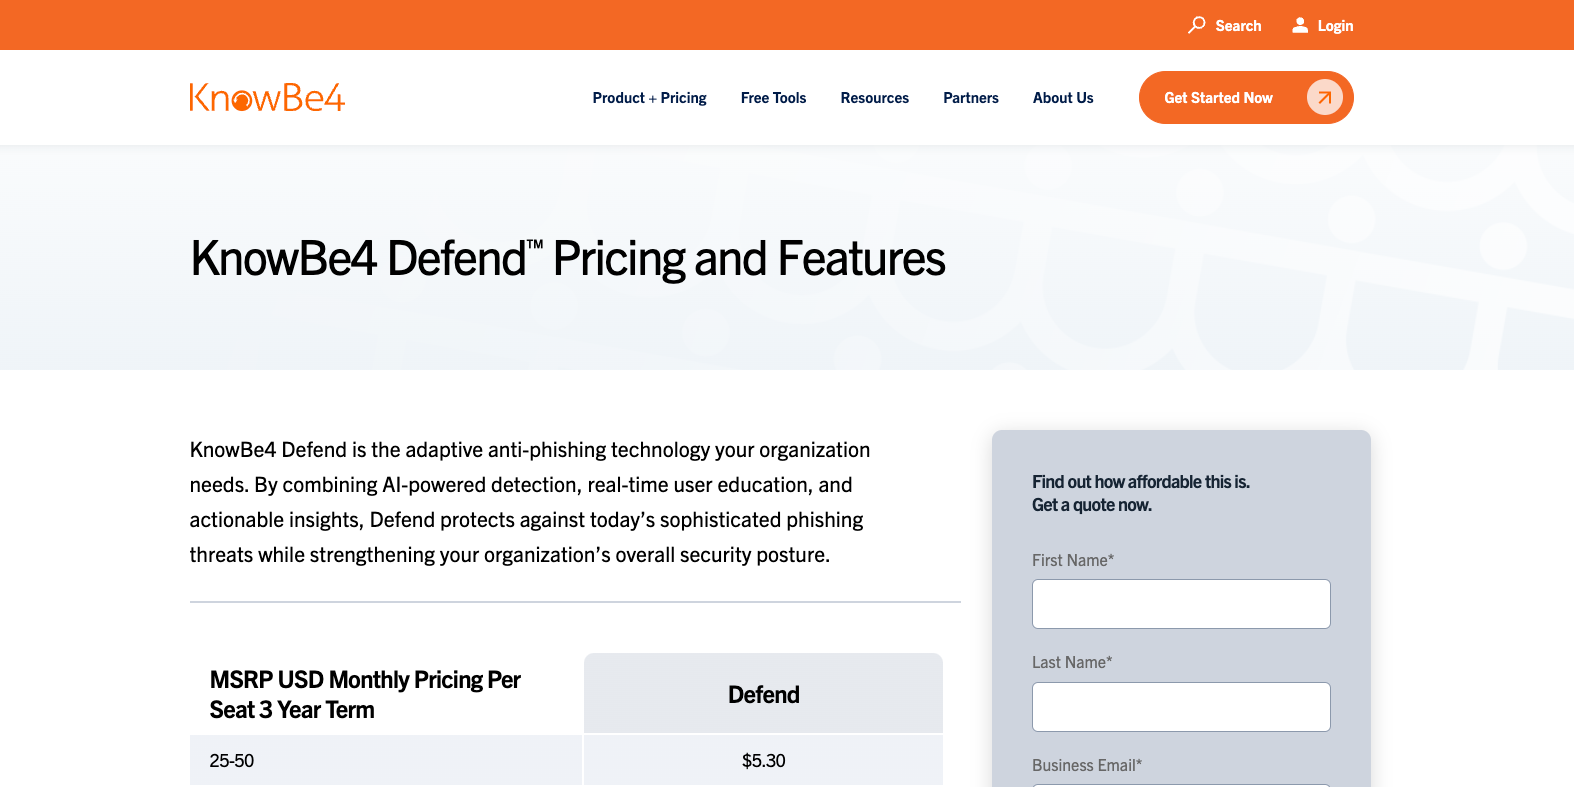Screen dimensions: 1574x787
Task: Open the Free Tools menu
Action: click(x=773, y=97)
